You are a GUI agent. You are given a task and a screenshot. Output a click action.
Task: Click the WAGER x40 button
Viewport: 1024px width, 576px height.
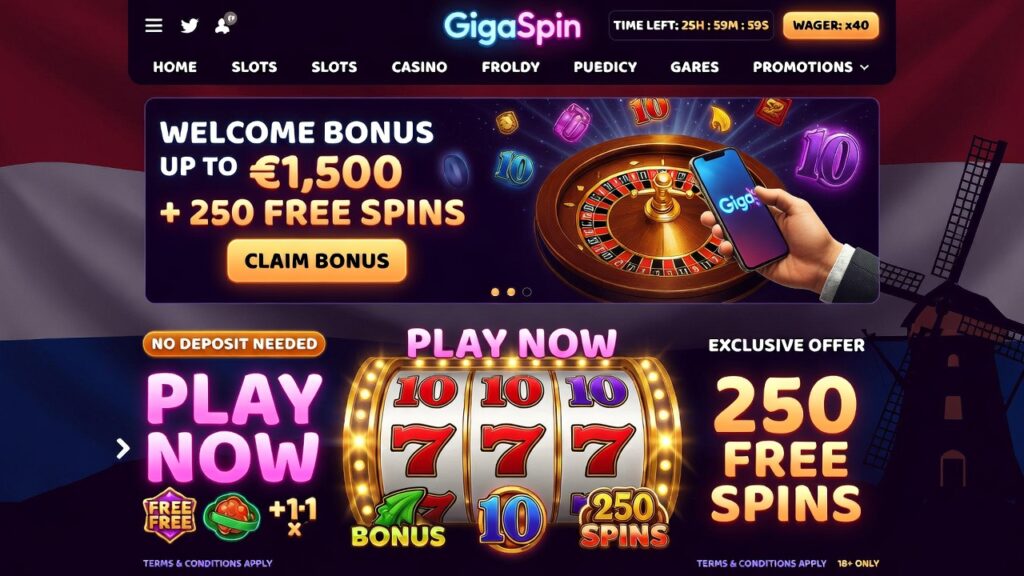831,25
